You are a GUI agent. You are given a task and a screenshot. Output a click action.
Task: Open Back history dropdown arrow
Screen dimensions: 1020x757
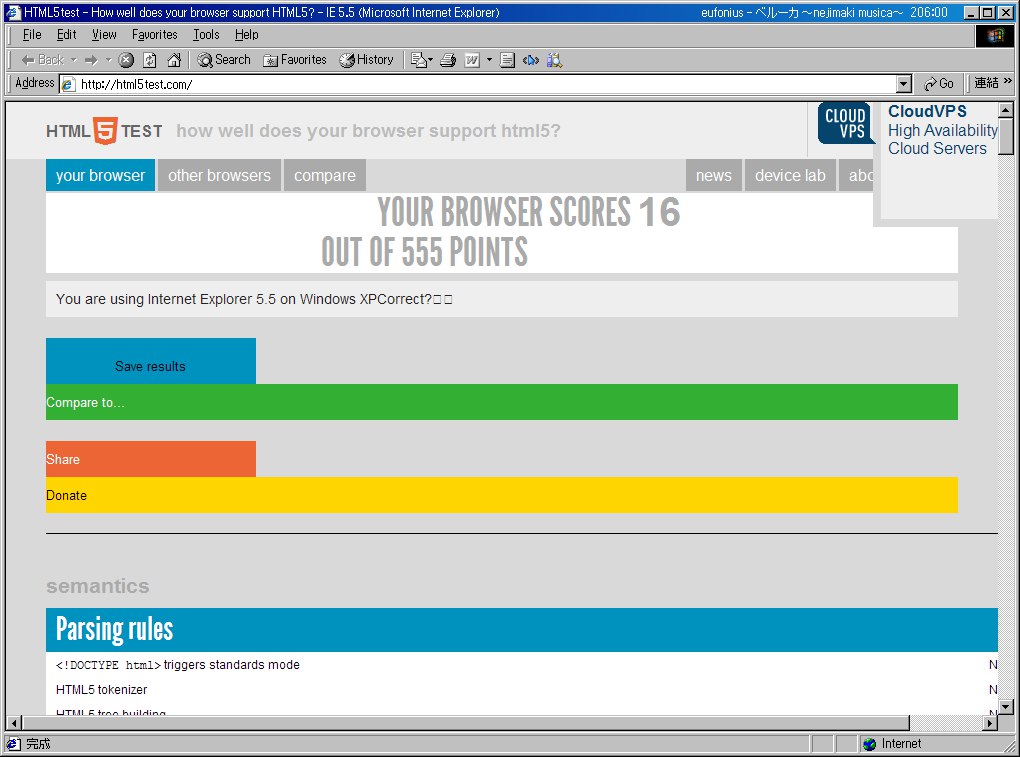74,60
